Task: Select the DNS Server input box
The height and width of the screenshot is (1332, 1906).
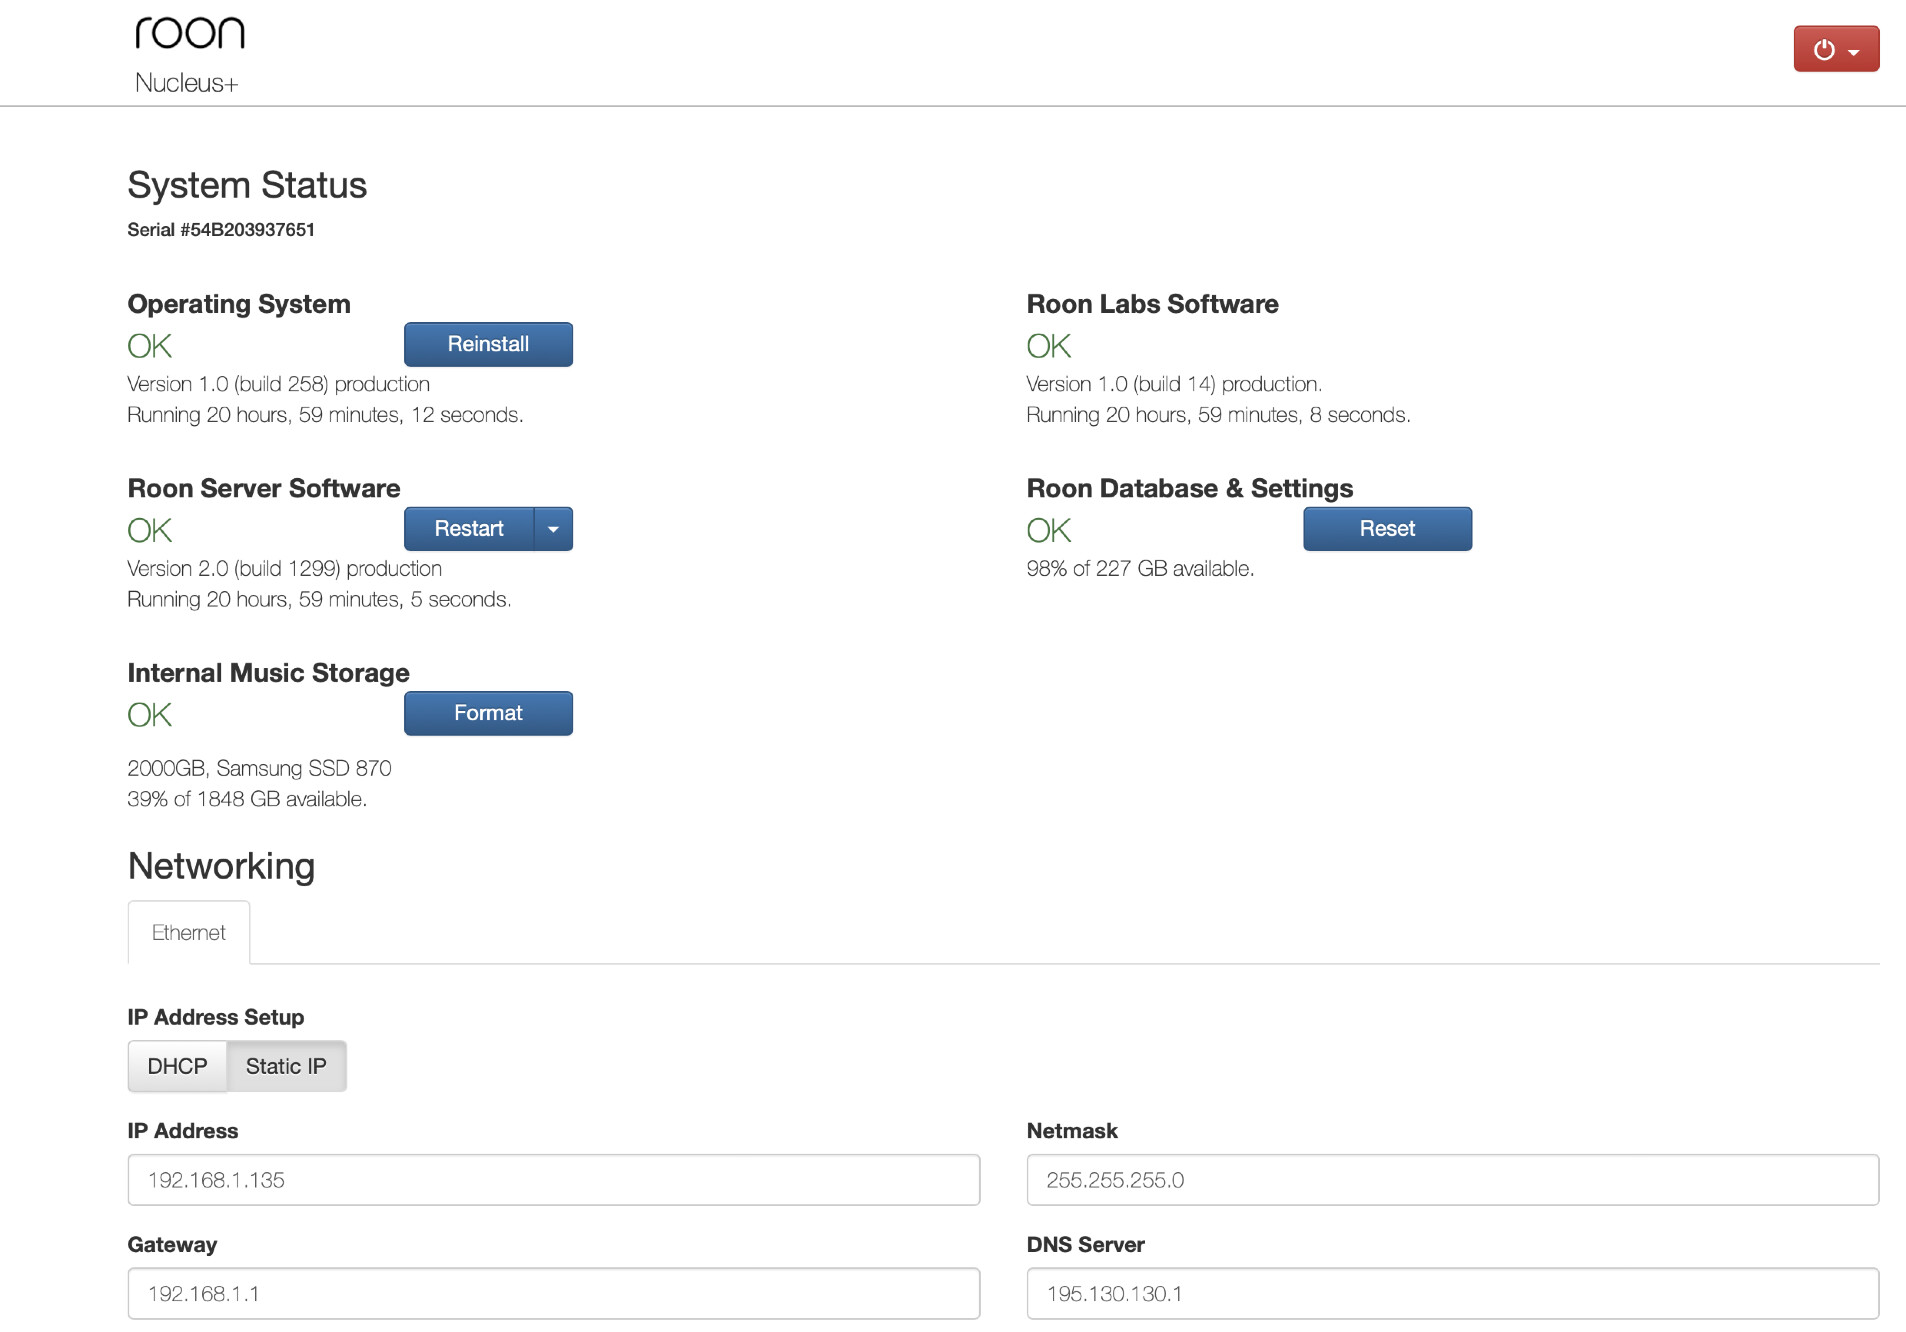Action: coord(1452,1294)
